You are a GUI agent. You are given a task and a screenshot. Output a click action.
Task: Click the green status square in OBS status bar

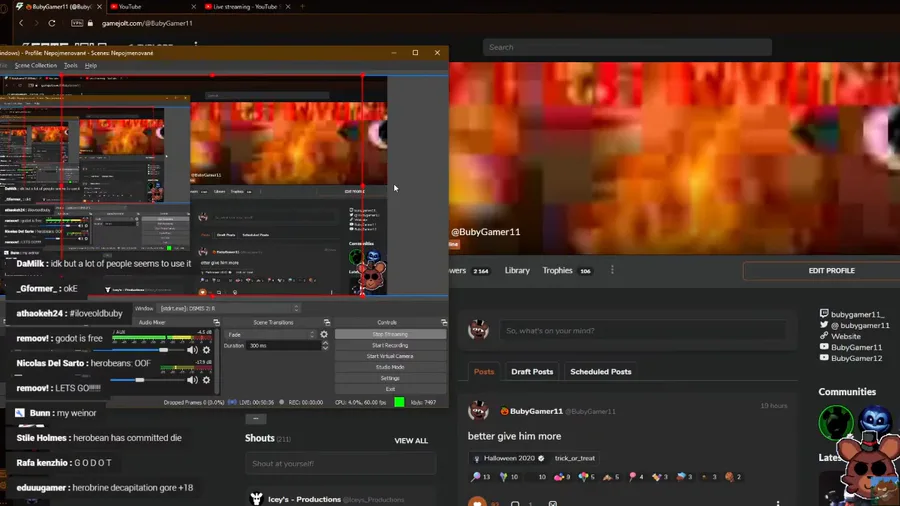coord(399,402)
